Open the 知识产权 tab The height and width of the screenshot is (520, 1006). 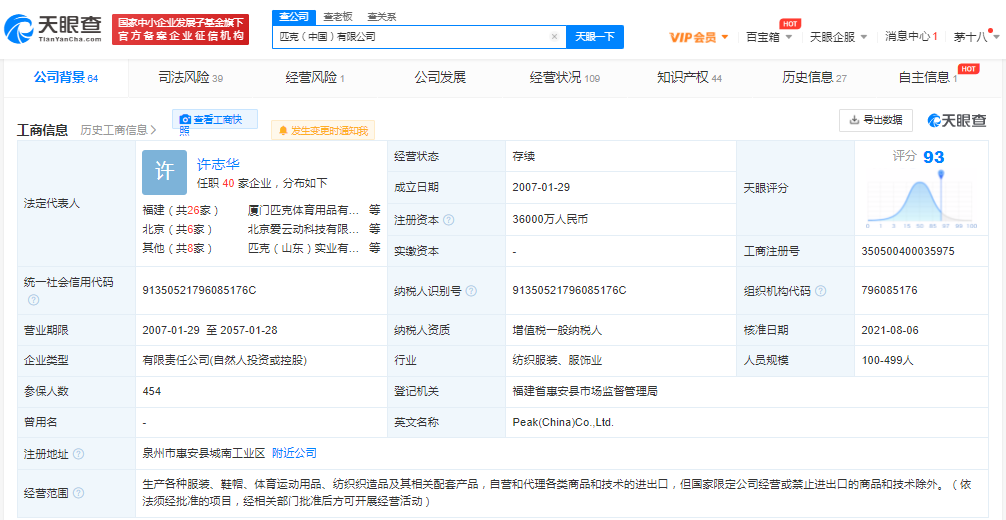point(689,78)
